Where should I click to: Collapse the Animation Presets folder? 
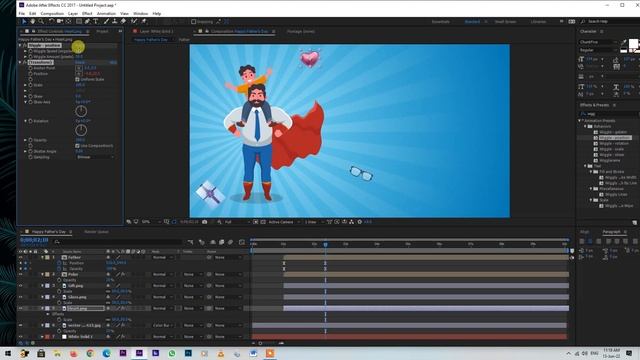(580, 121)
